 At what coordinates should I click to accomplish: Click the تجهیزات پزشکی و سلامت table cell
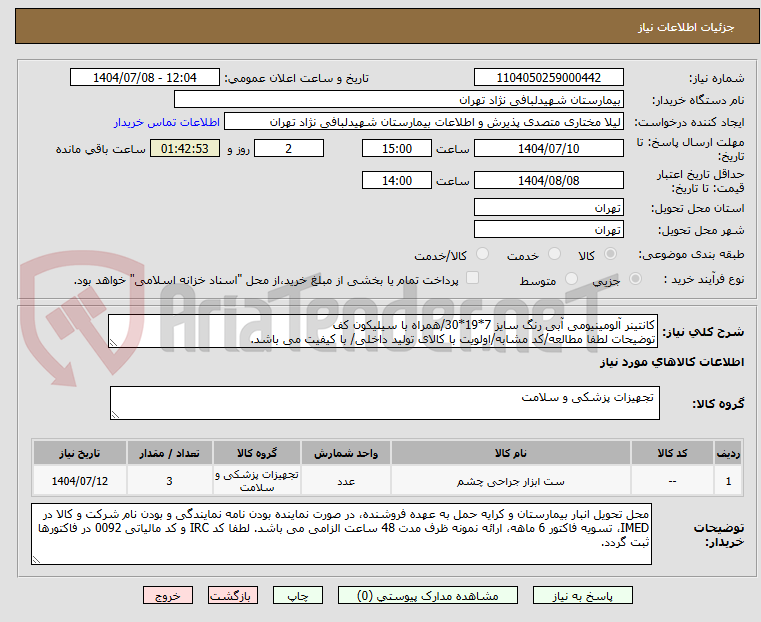257,481
